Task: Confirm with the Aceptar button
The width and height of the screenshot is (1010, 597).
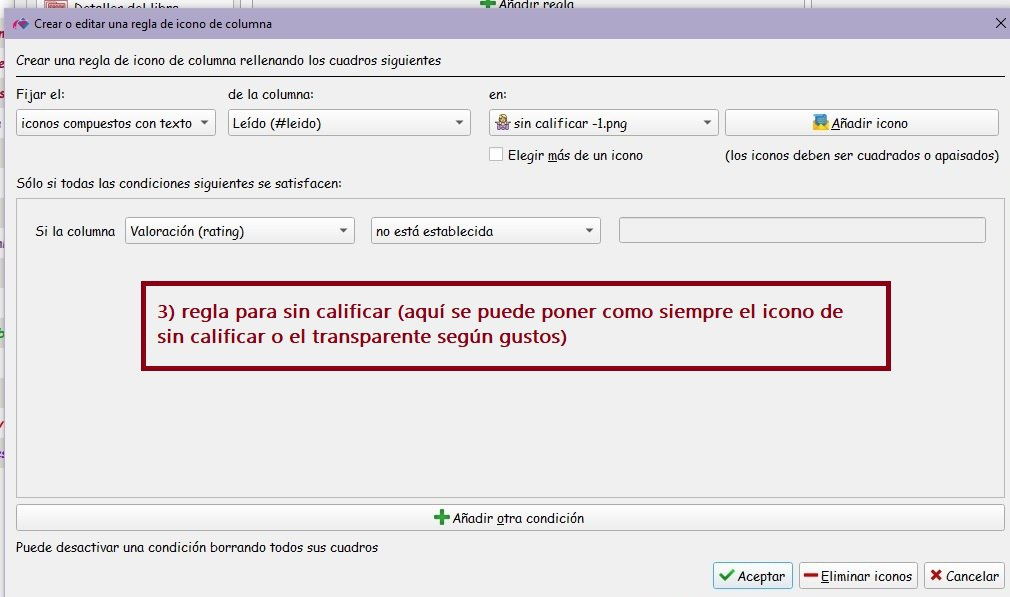Action: click(x=752, y=576)
